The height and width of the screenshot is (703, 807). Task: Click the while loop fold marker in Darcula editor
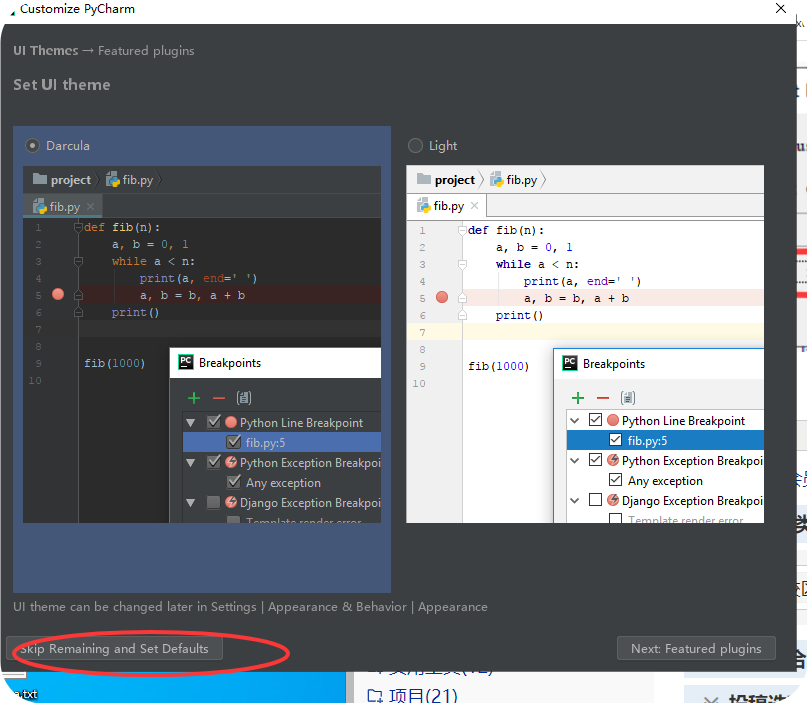tap(78, 261)
